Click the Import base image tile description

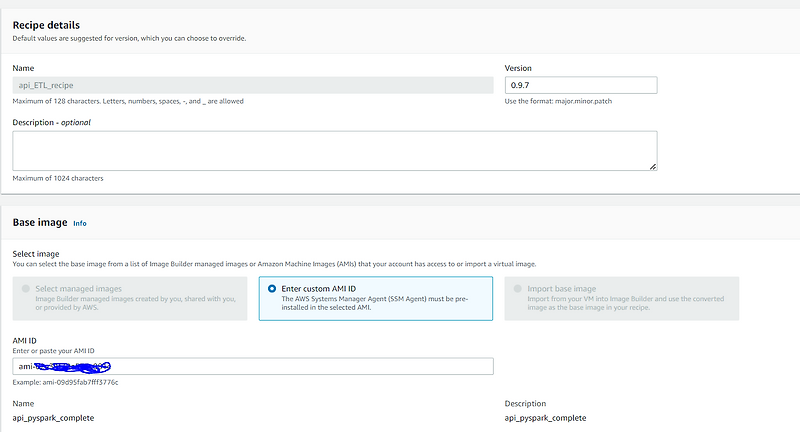626,303
